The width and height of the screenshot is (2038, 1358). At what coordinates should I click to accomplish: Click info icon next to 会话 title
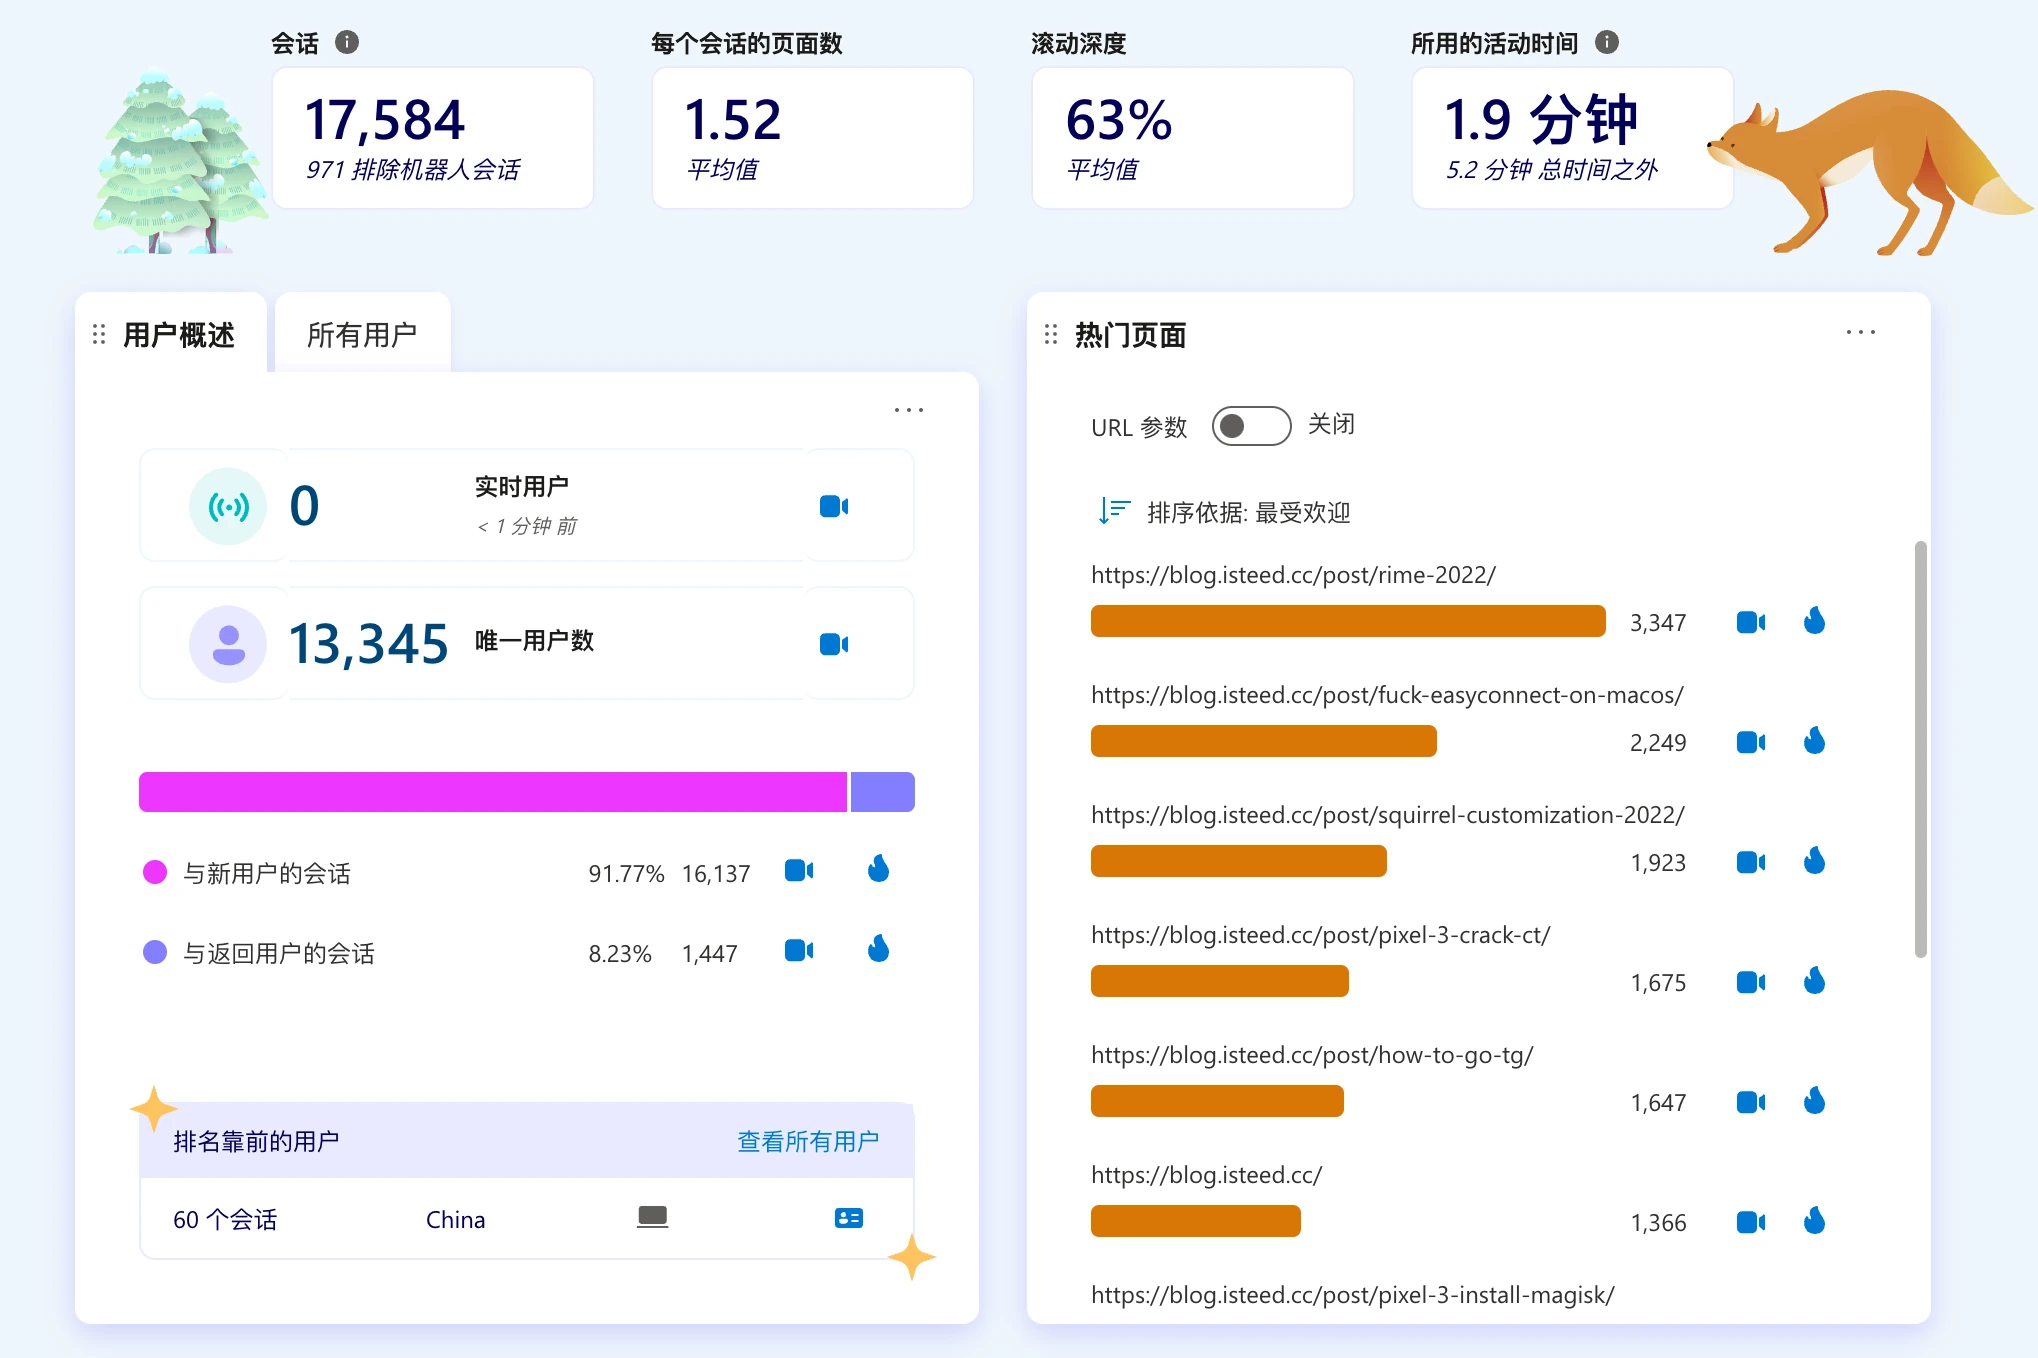(347, 42)
